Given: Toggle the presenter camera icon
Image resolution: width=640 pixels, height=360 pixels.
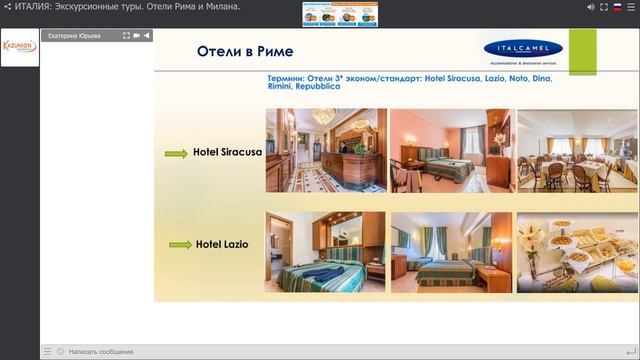Looking at the screenshot, I should coord(136,36).
